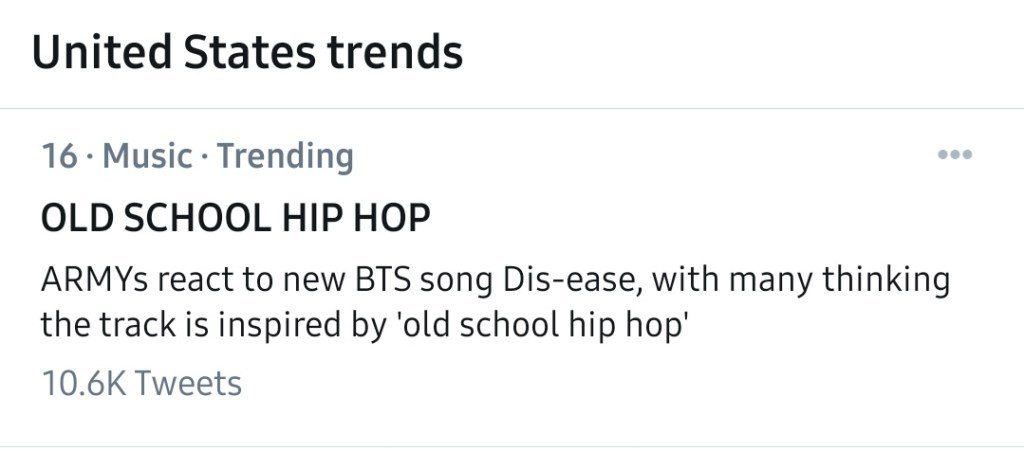Image resolution: width=1024 pixels, height=451 pixels.
Task: Select the rank number 16
Action: 59,156
